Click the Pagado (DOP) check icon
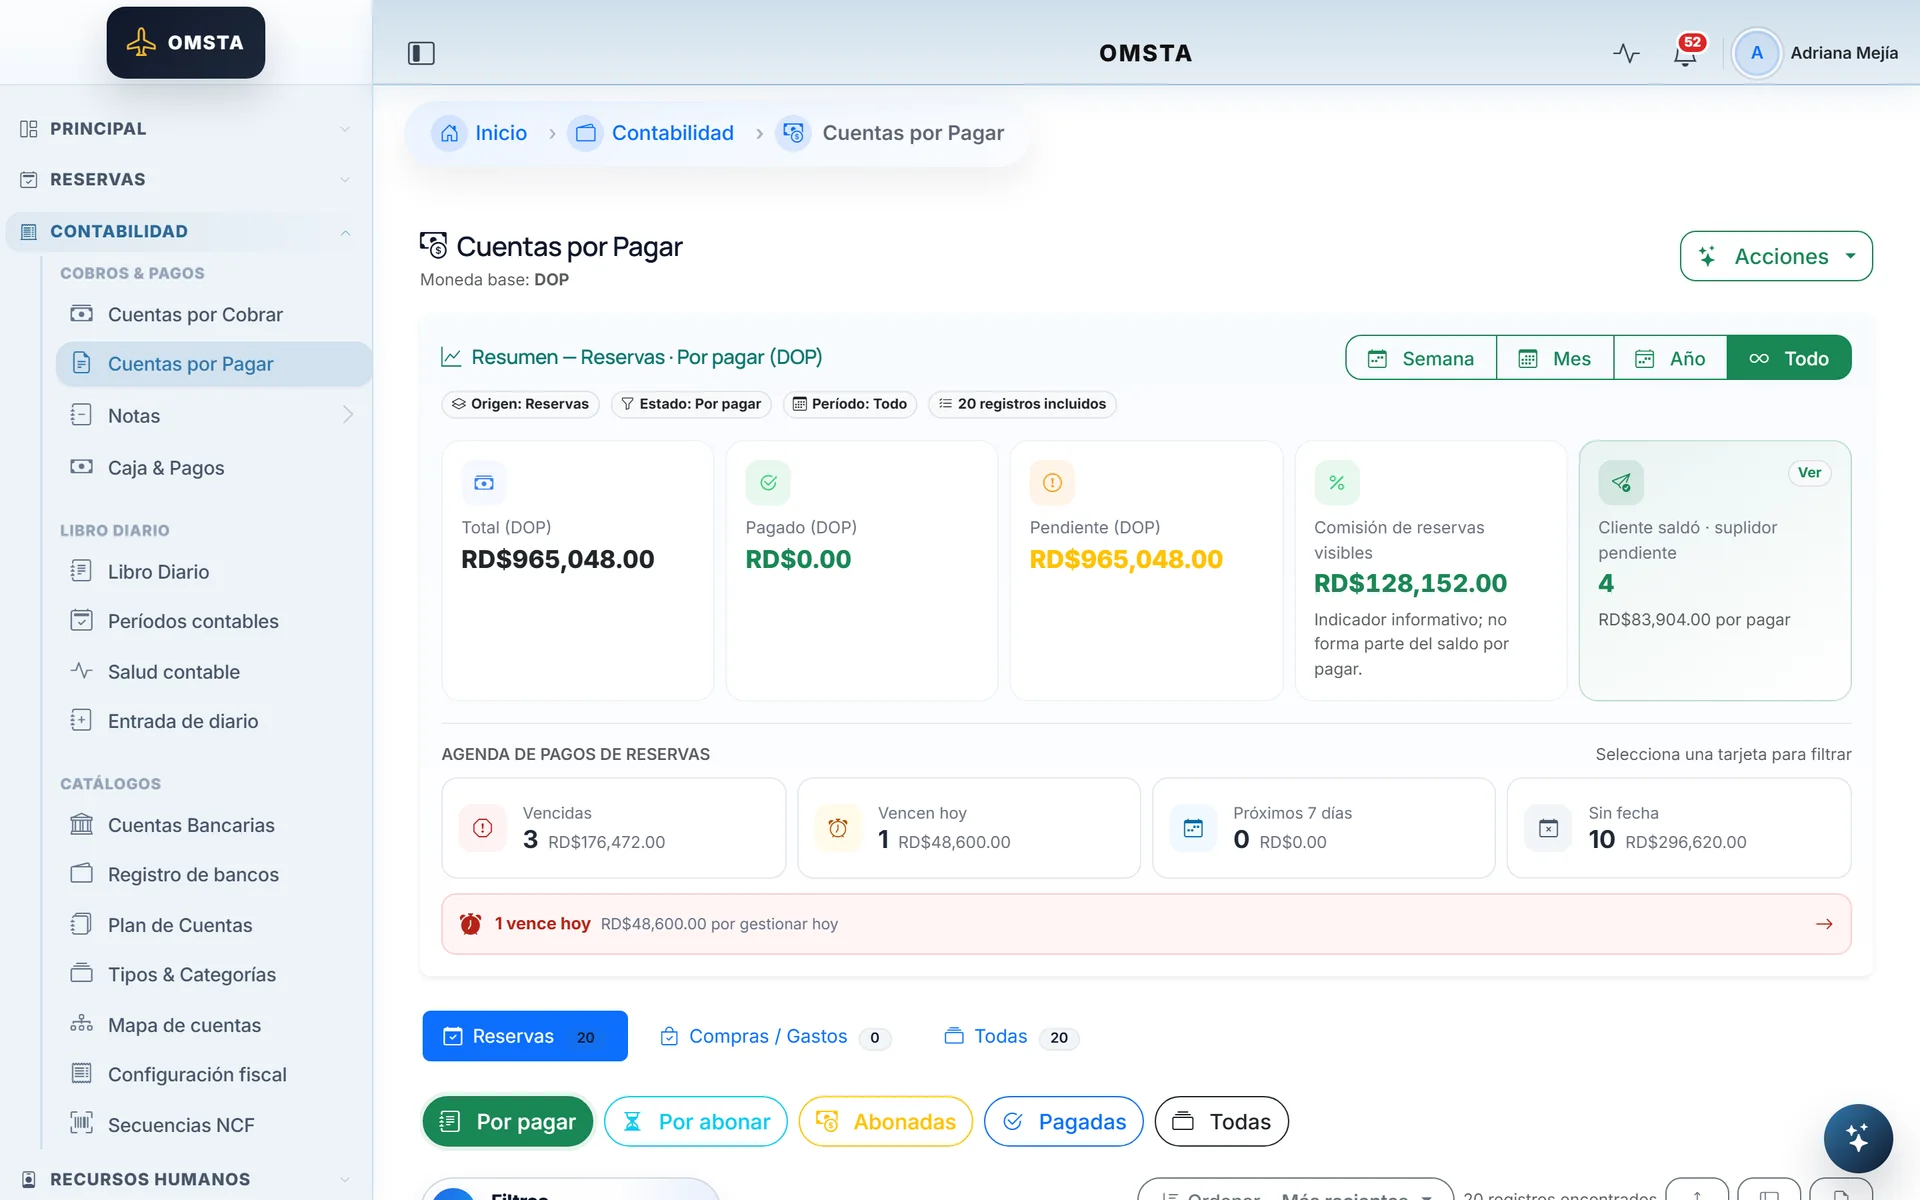This screenshot has height=1200, width=1920. click(x=768, y=483)
